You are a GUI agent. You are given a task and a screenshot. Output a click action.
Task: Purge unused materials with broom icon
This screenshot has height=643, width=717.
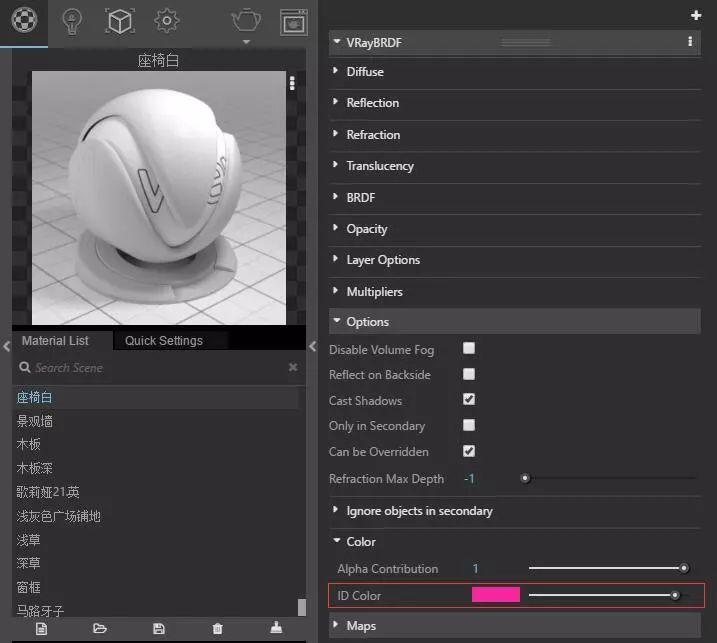276,628
